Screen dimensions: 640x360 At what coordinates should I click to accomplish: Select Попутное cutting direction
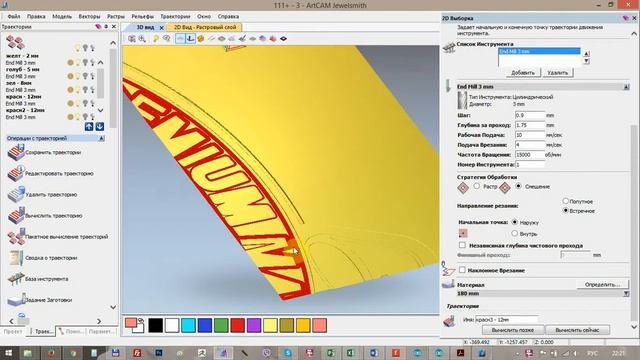pos(566,201)
